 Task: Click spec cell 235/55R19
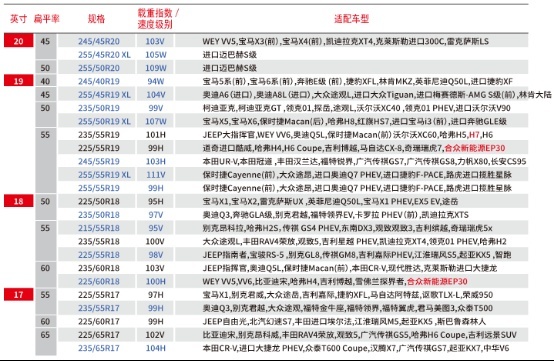coord(99,135)
